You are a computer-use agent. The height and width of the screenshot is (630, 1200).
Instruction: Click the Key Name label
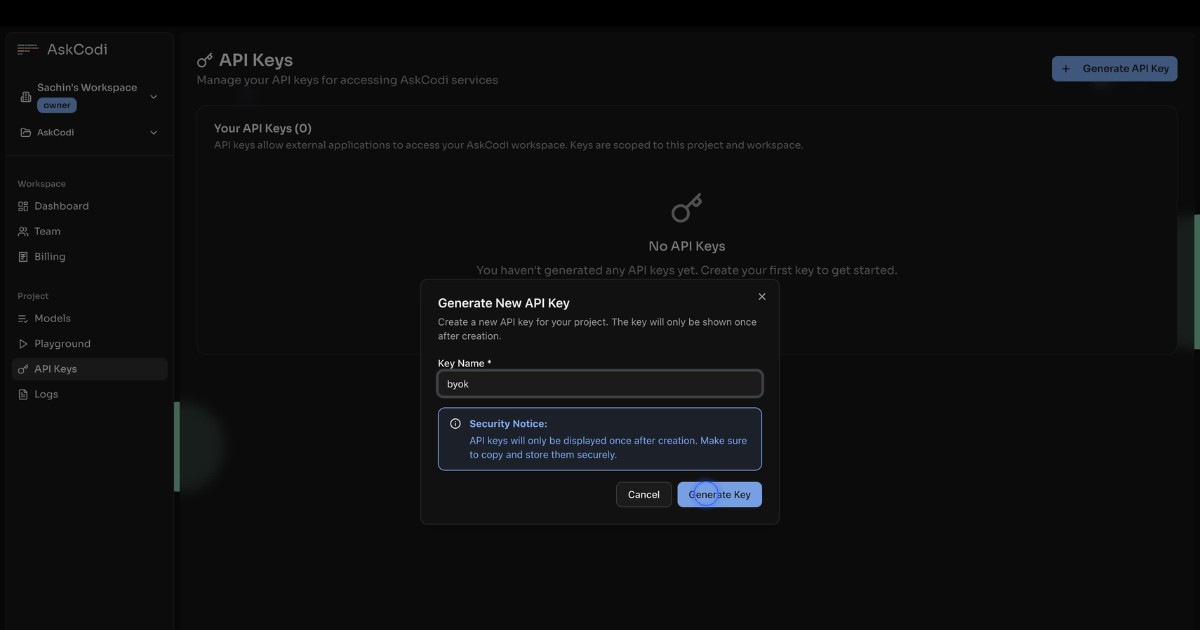pyautogui.click(x=465, y=363)
